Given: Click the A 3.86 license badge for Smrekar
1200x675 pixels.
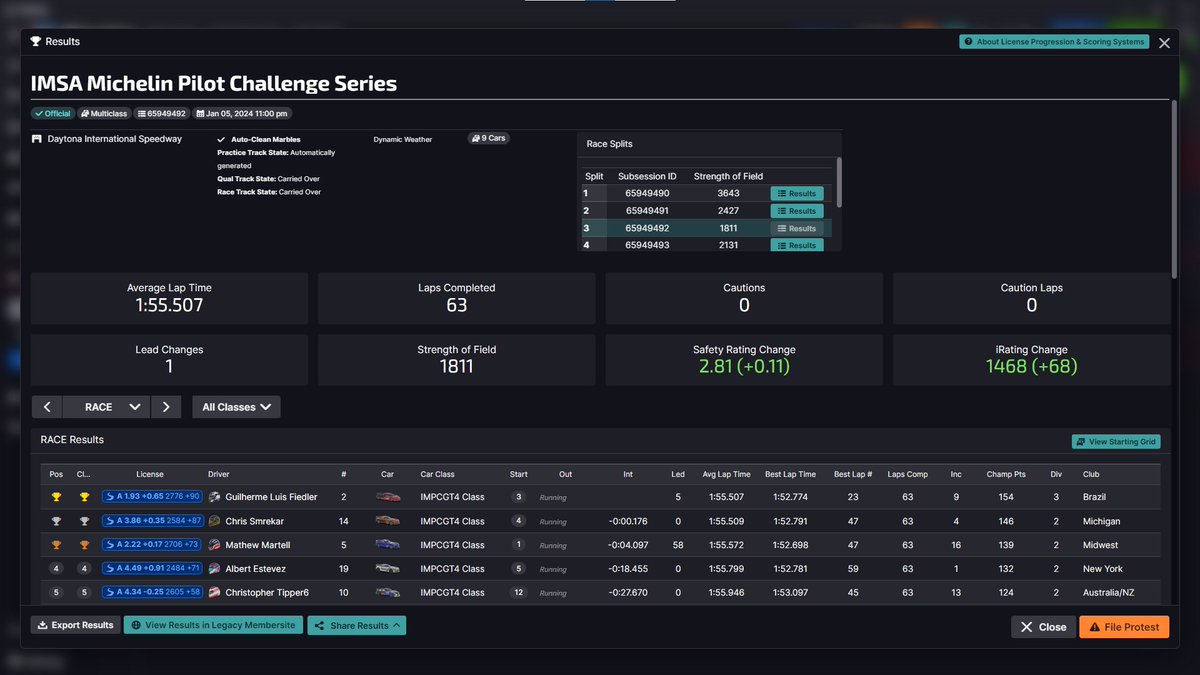Looking at the screenshot, I should pyautogui.click(x=152, y=521).
